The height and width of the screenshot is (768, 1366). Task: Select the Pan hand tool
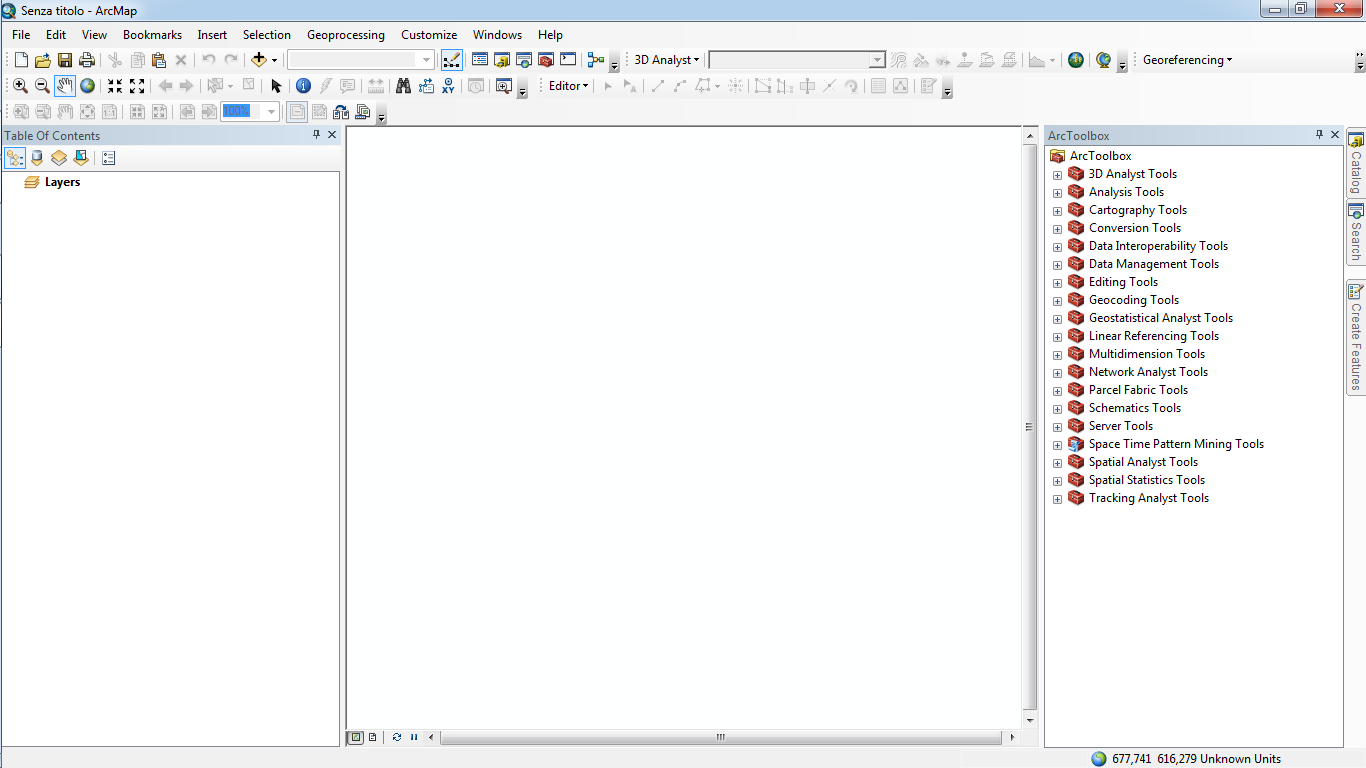coord(65,86)
